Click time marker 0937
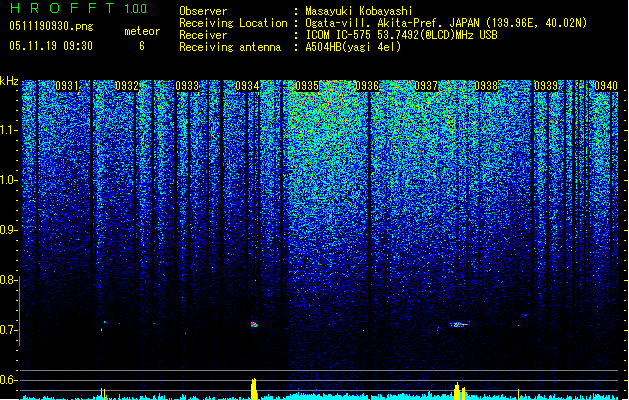This screenshot has height=400, width=629. [x=426, y=86]
